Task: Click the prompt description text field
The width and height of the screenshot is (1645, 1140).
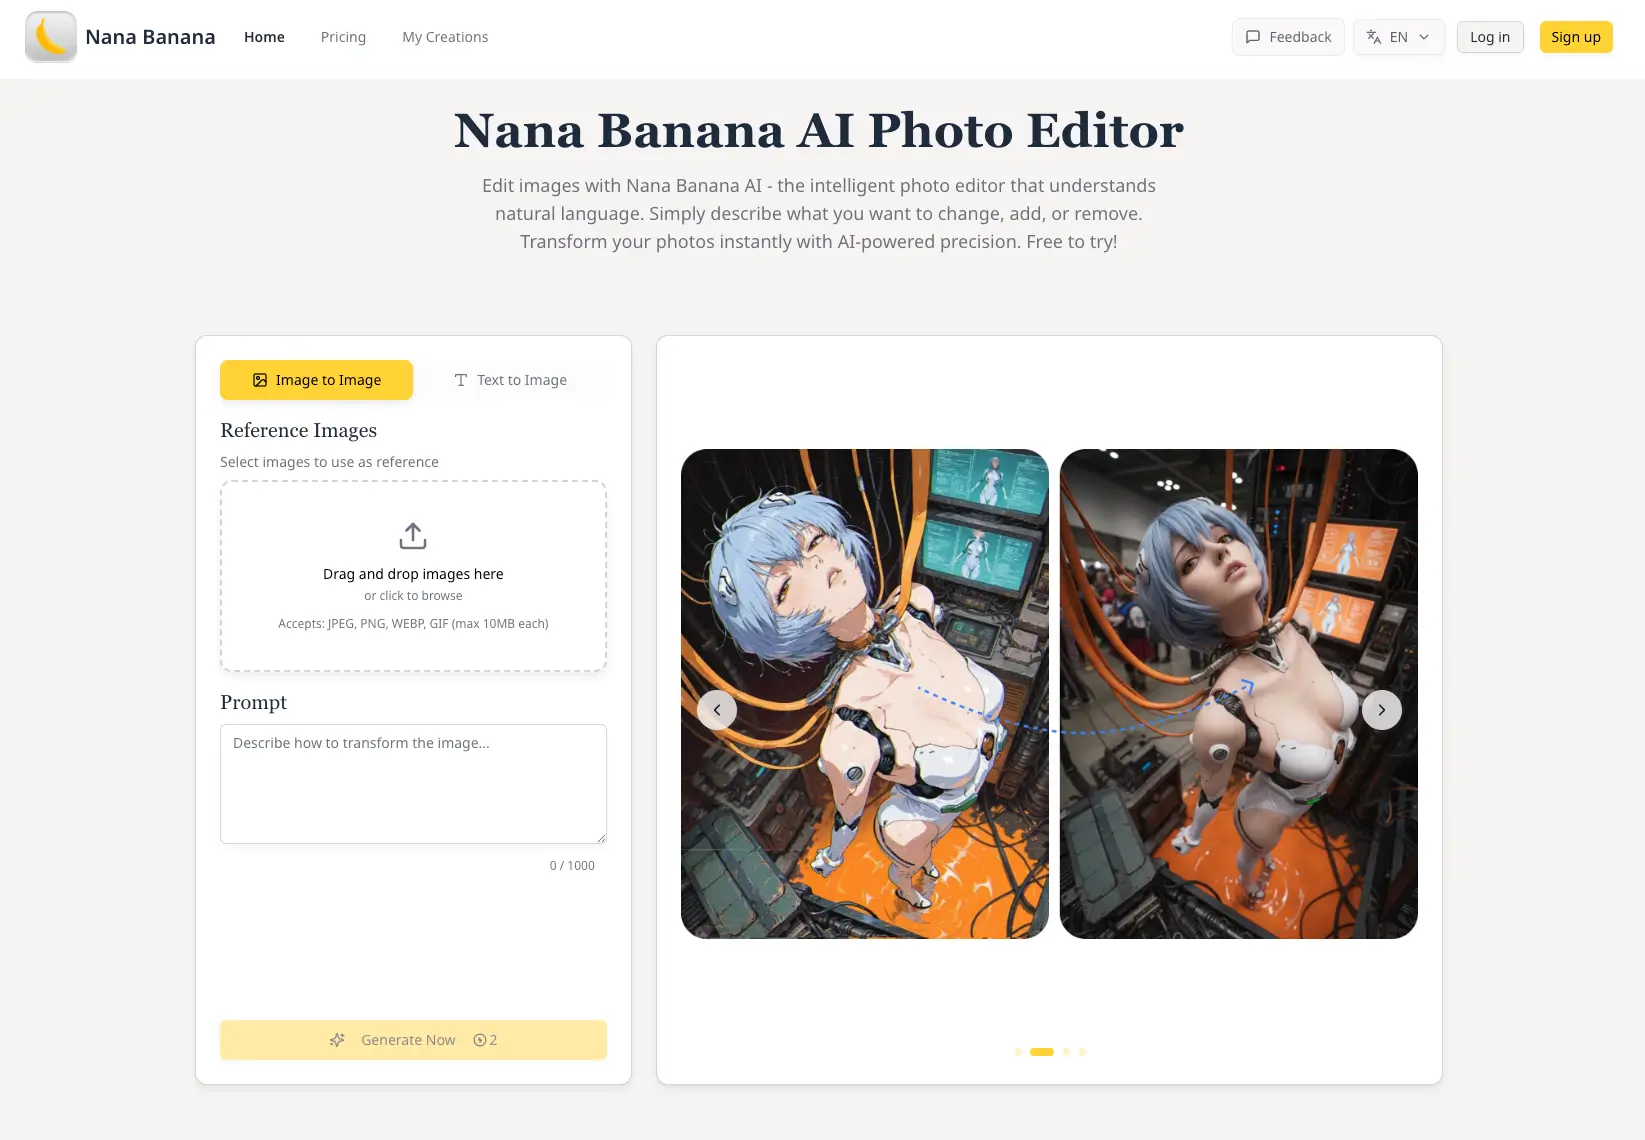Action: click(413, 783)
